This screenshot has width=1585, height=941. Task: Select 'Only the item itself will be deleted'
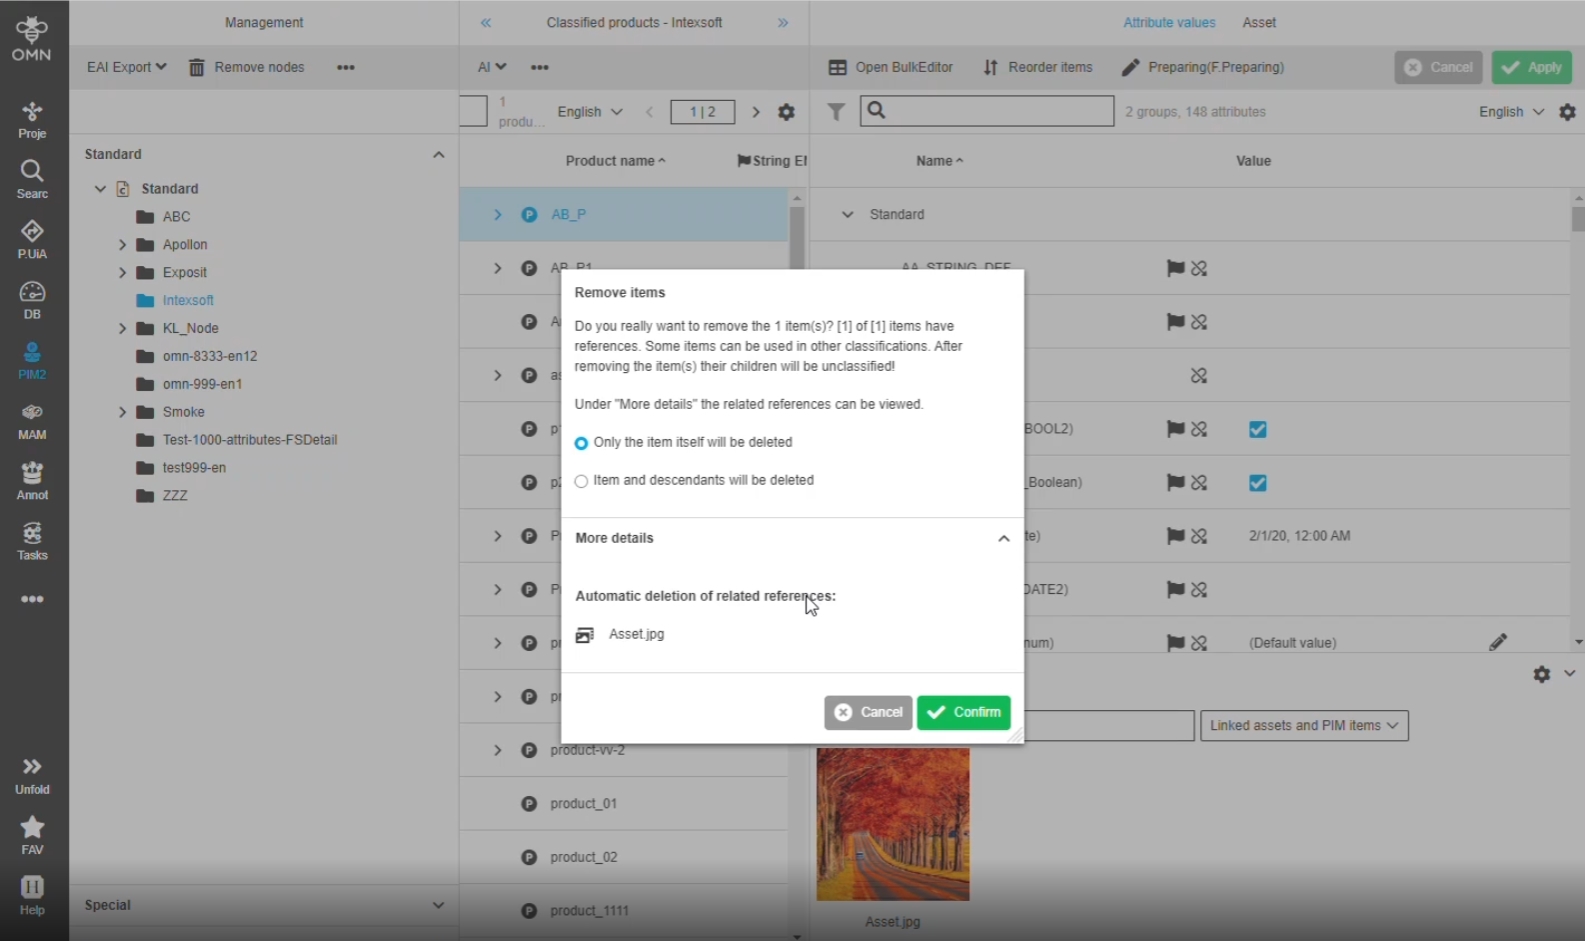[x=581, y=443]
